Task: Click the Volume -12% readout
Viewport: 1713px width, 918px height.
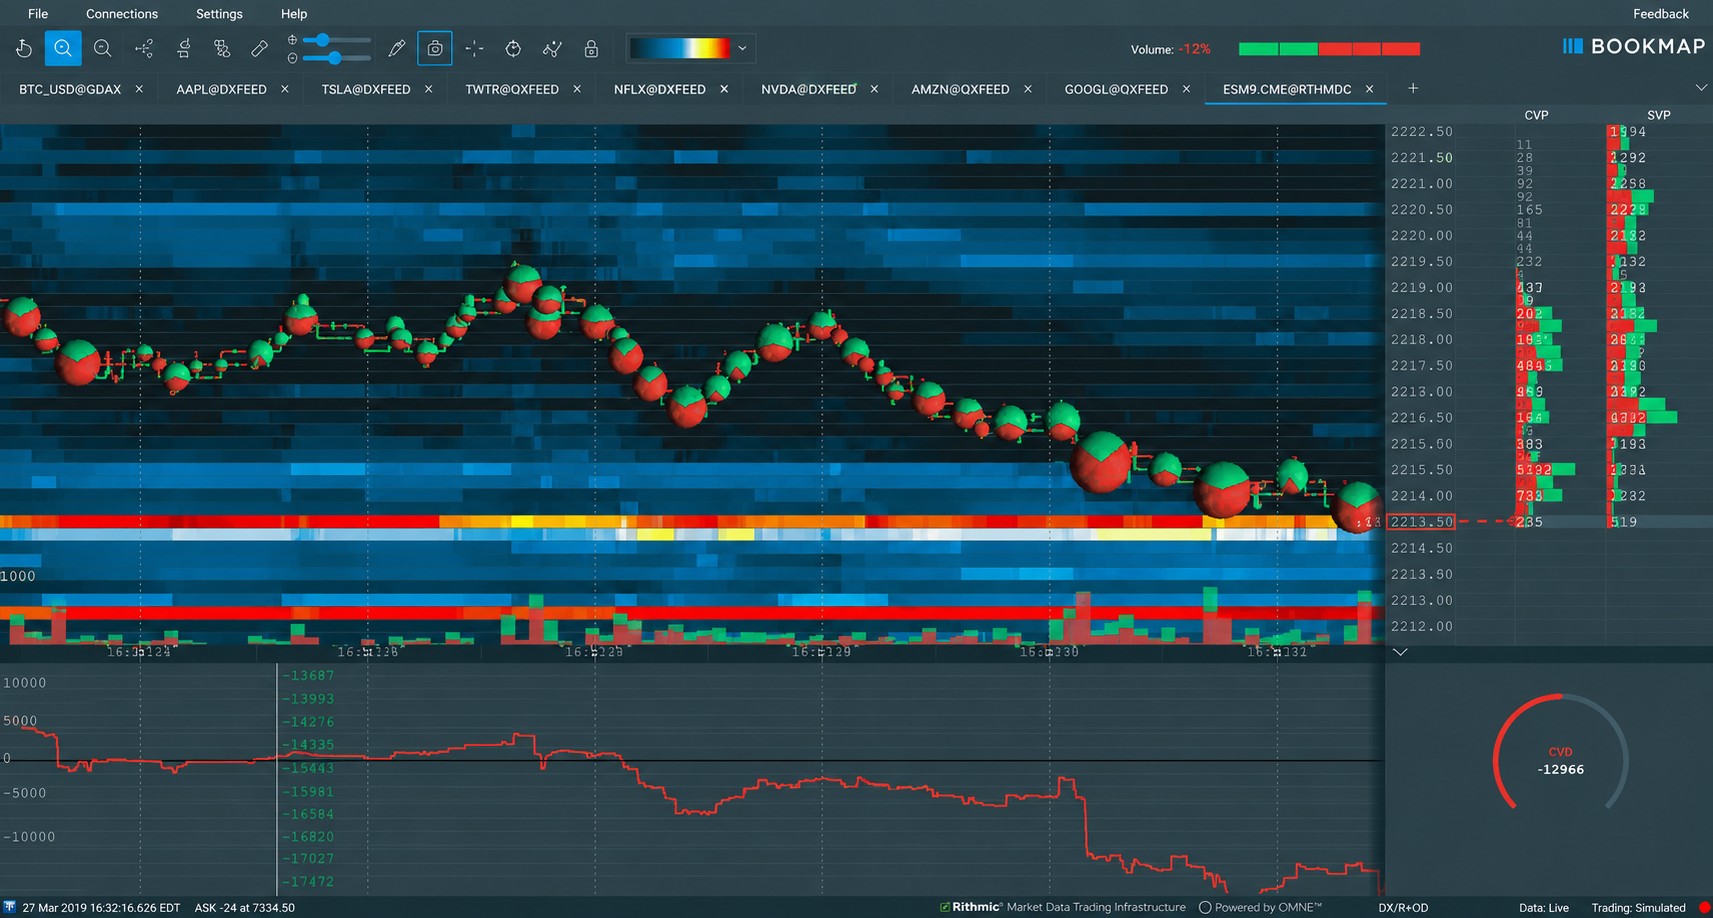Action: pos(1170,49)
